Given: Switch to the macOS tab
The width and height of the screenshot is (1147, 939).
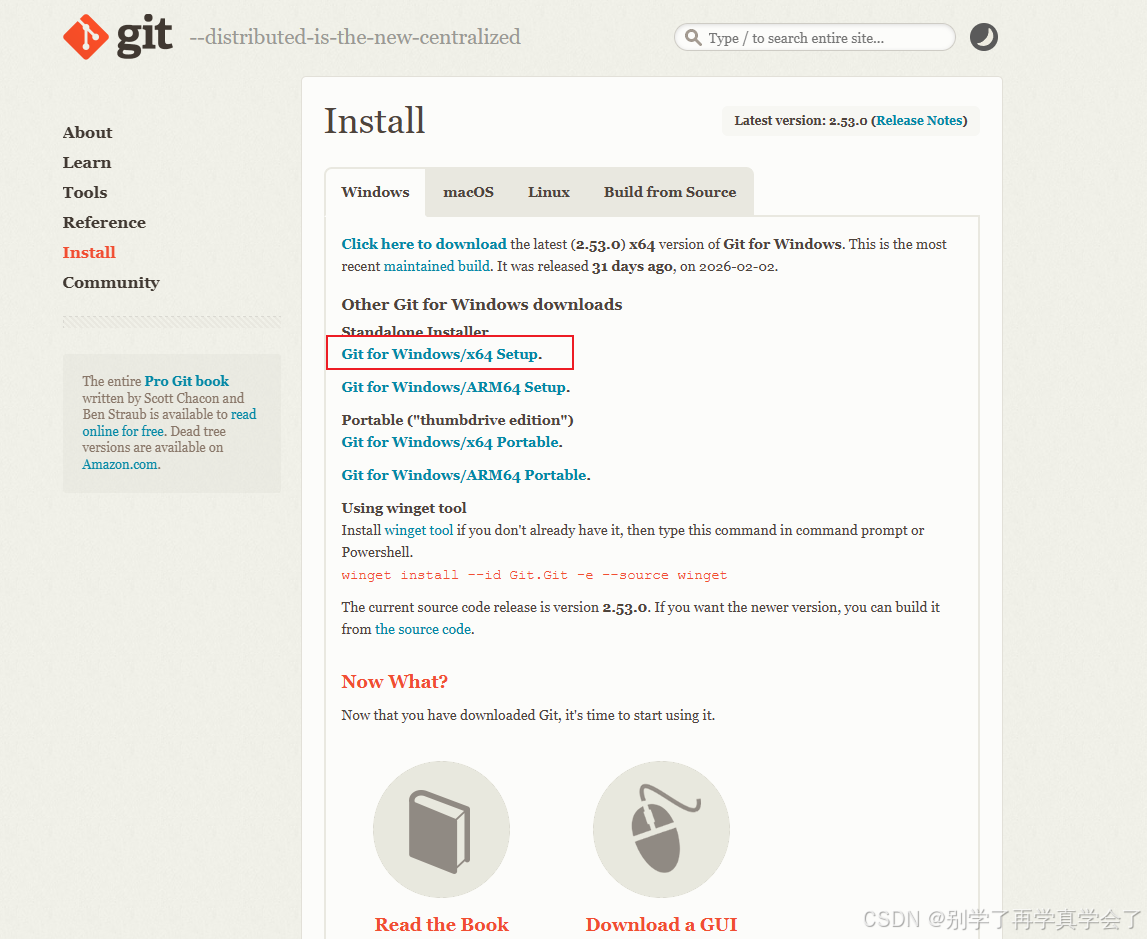Looking at the screenshot, I should (468, 192).
